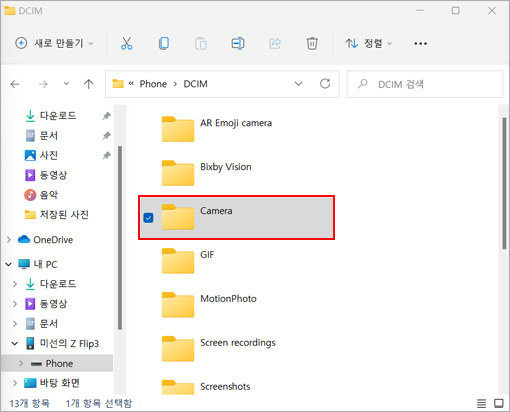Viewport: 510px width, 412px height.
Task: Select the GIF folder
Action: [x=236, y=261]
